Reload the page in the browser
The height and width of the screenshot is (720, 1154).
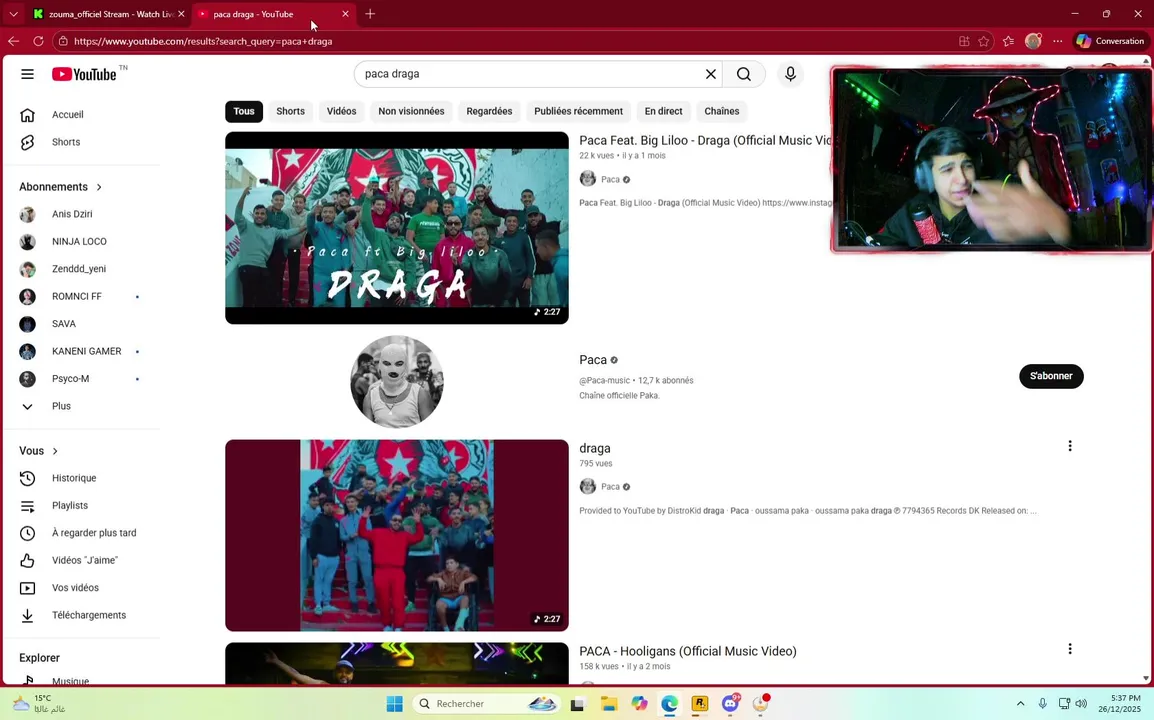38,41
